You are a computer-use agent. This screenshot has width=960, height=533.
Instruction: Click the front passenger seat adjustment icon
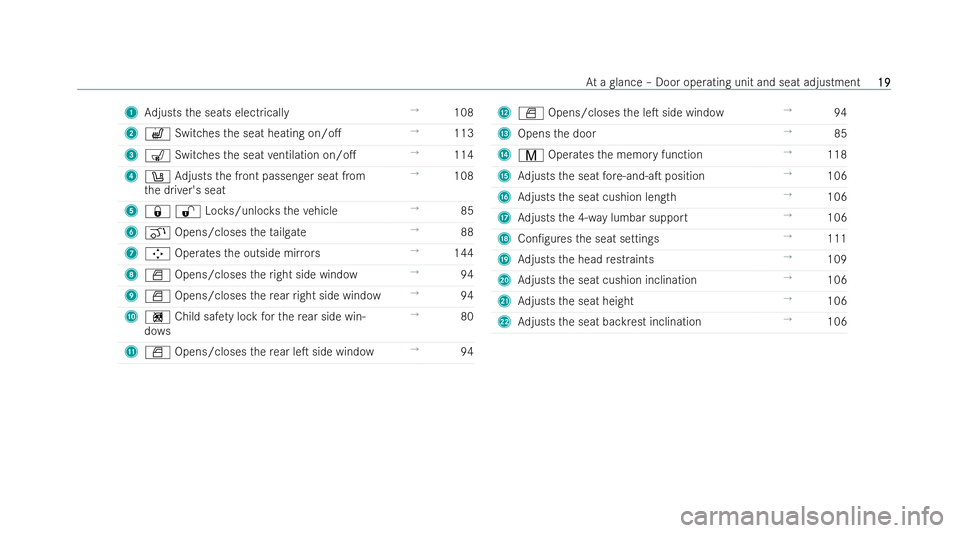click(x=157, y=176)
